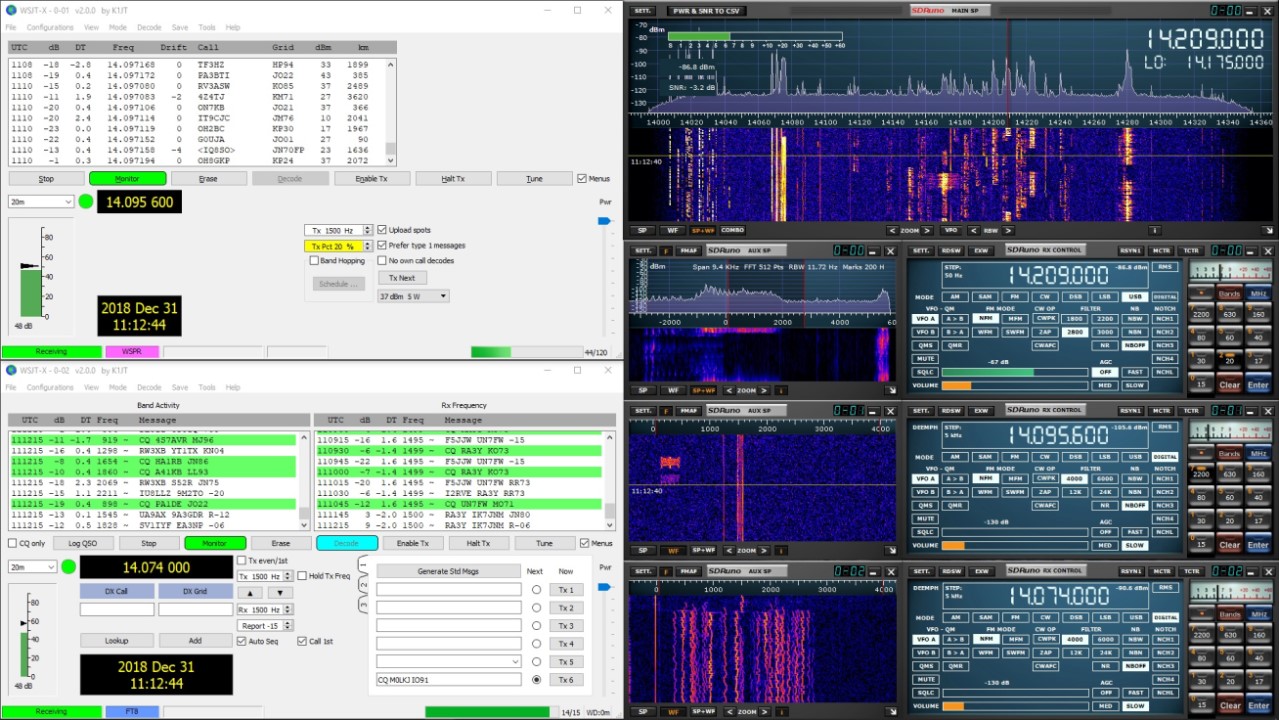The width and height of the screenshot is (1279, 720).
Task: Click the Tx Pct 20 % spinner arrows
Action: tap(368, 246)
